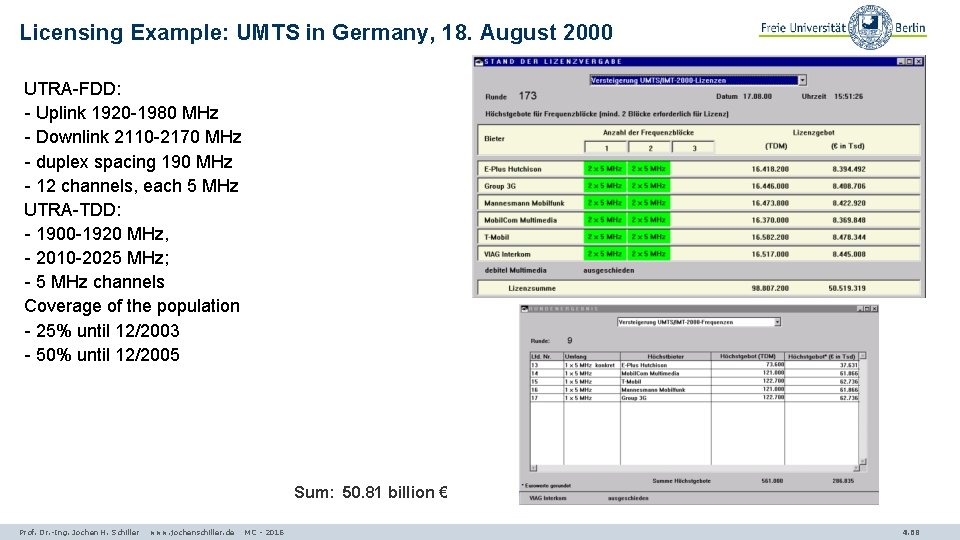Viewport: 960px width, 540px height.
Task: Click the UTRA-TDD heading
Action: point(73,210)
